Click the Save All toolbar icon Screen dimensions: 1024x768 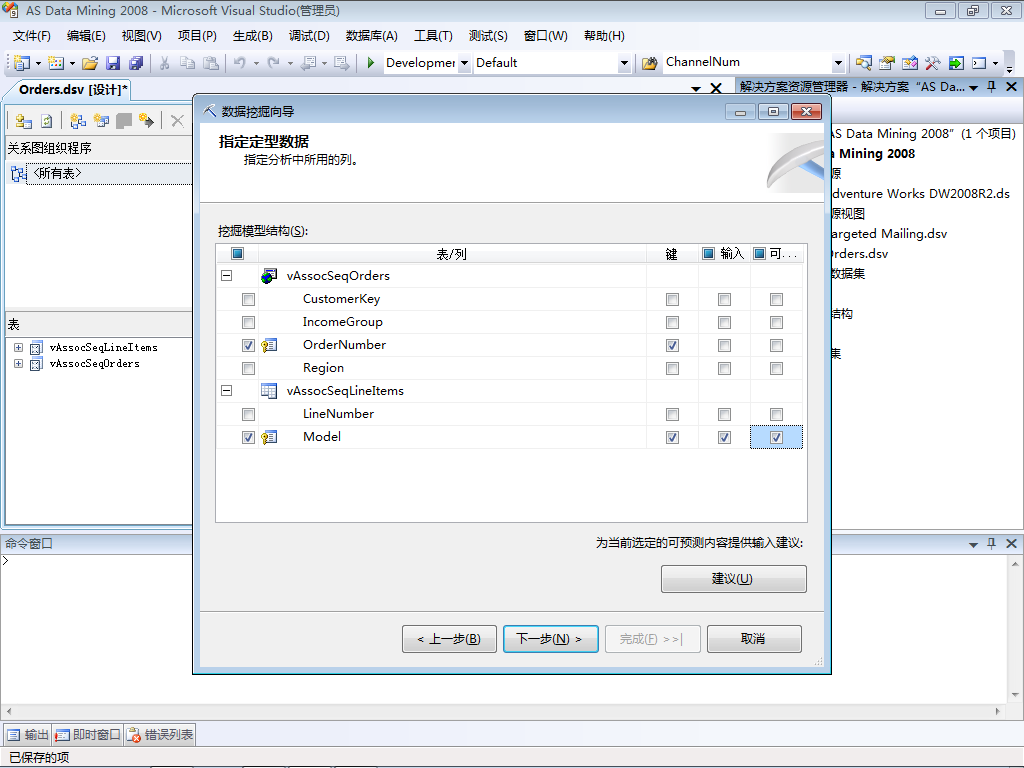[136, 63]
